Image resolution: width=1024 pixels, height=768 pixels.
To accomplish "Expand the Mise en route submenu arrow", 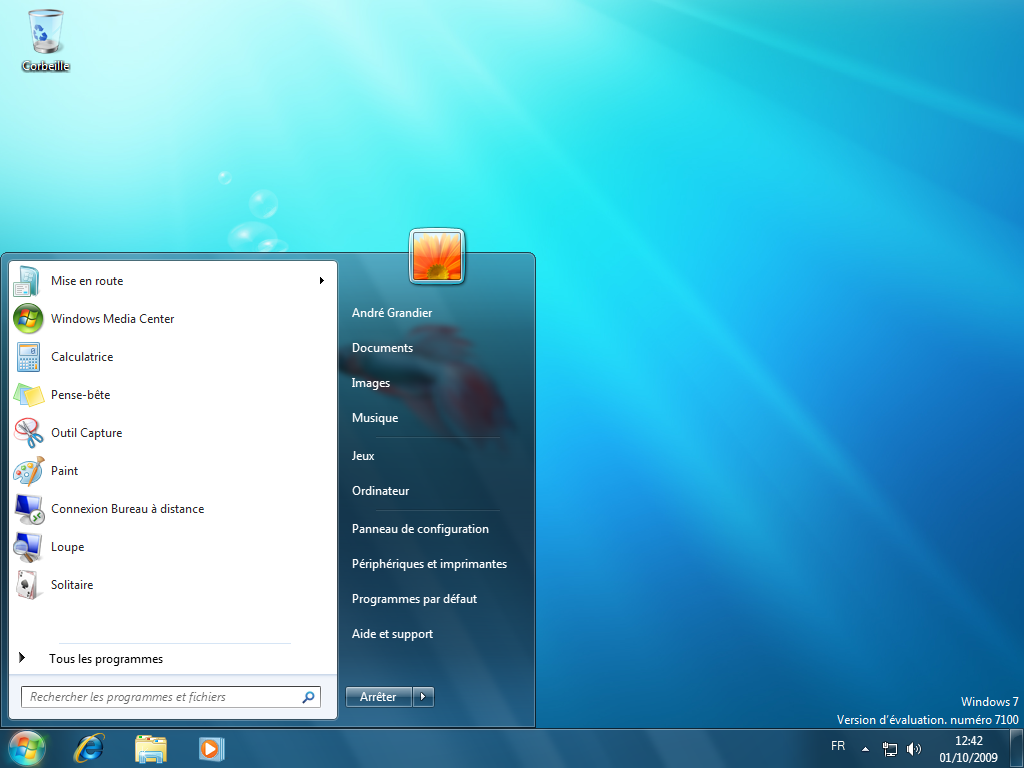I will pos(321,281).
